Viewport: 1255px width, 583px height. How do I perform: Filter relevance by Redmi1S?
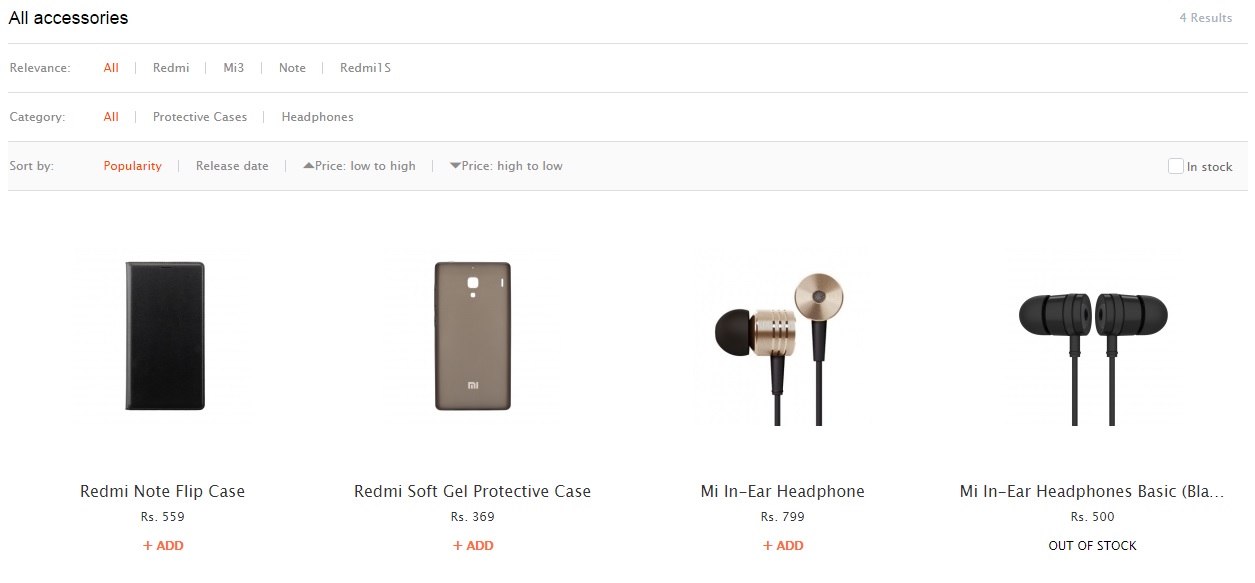pyautogui.click(x=365, y=68)
